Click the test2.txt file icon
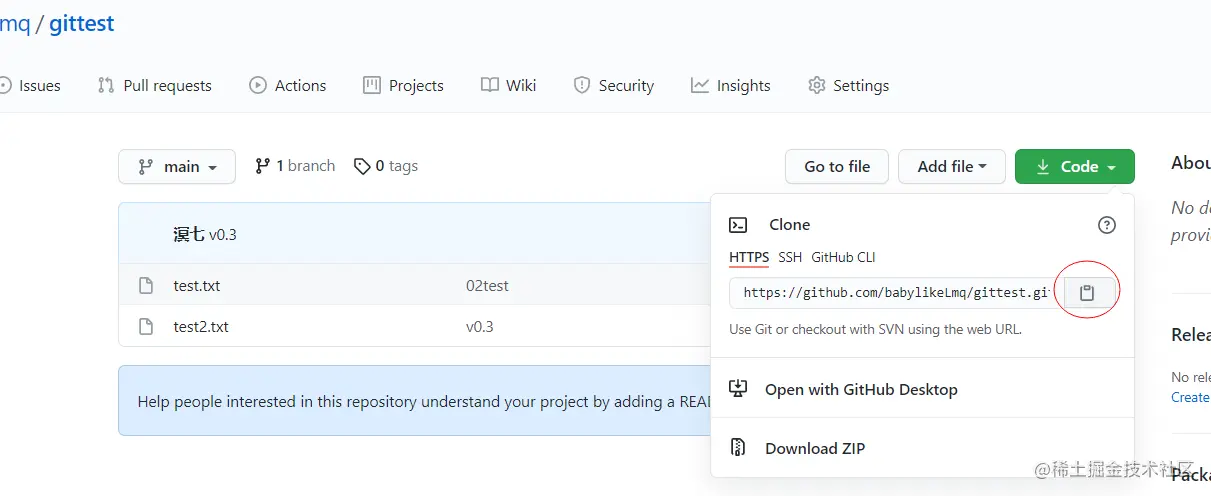Image resolution: width=1211 pixels, height=496 pixels. pyautogui.click(x=146, y=326)
